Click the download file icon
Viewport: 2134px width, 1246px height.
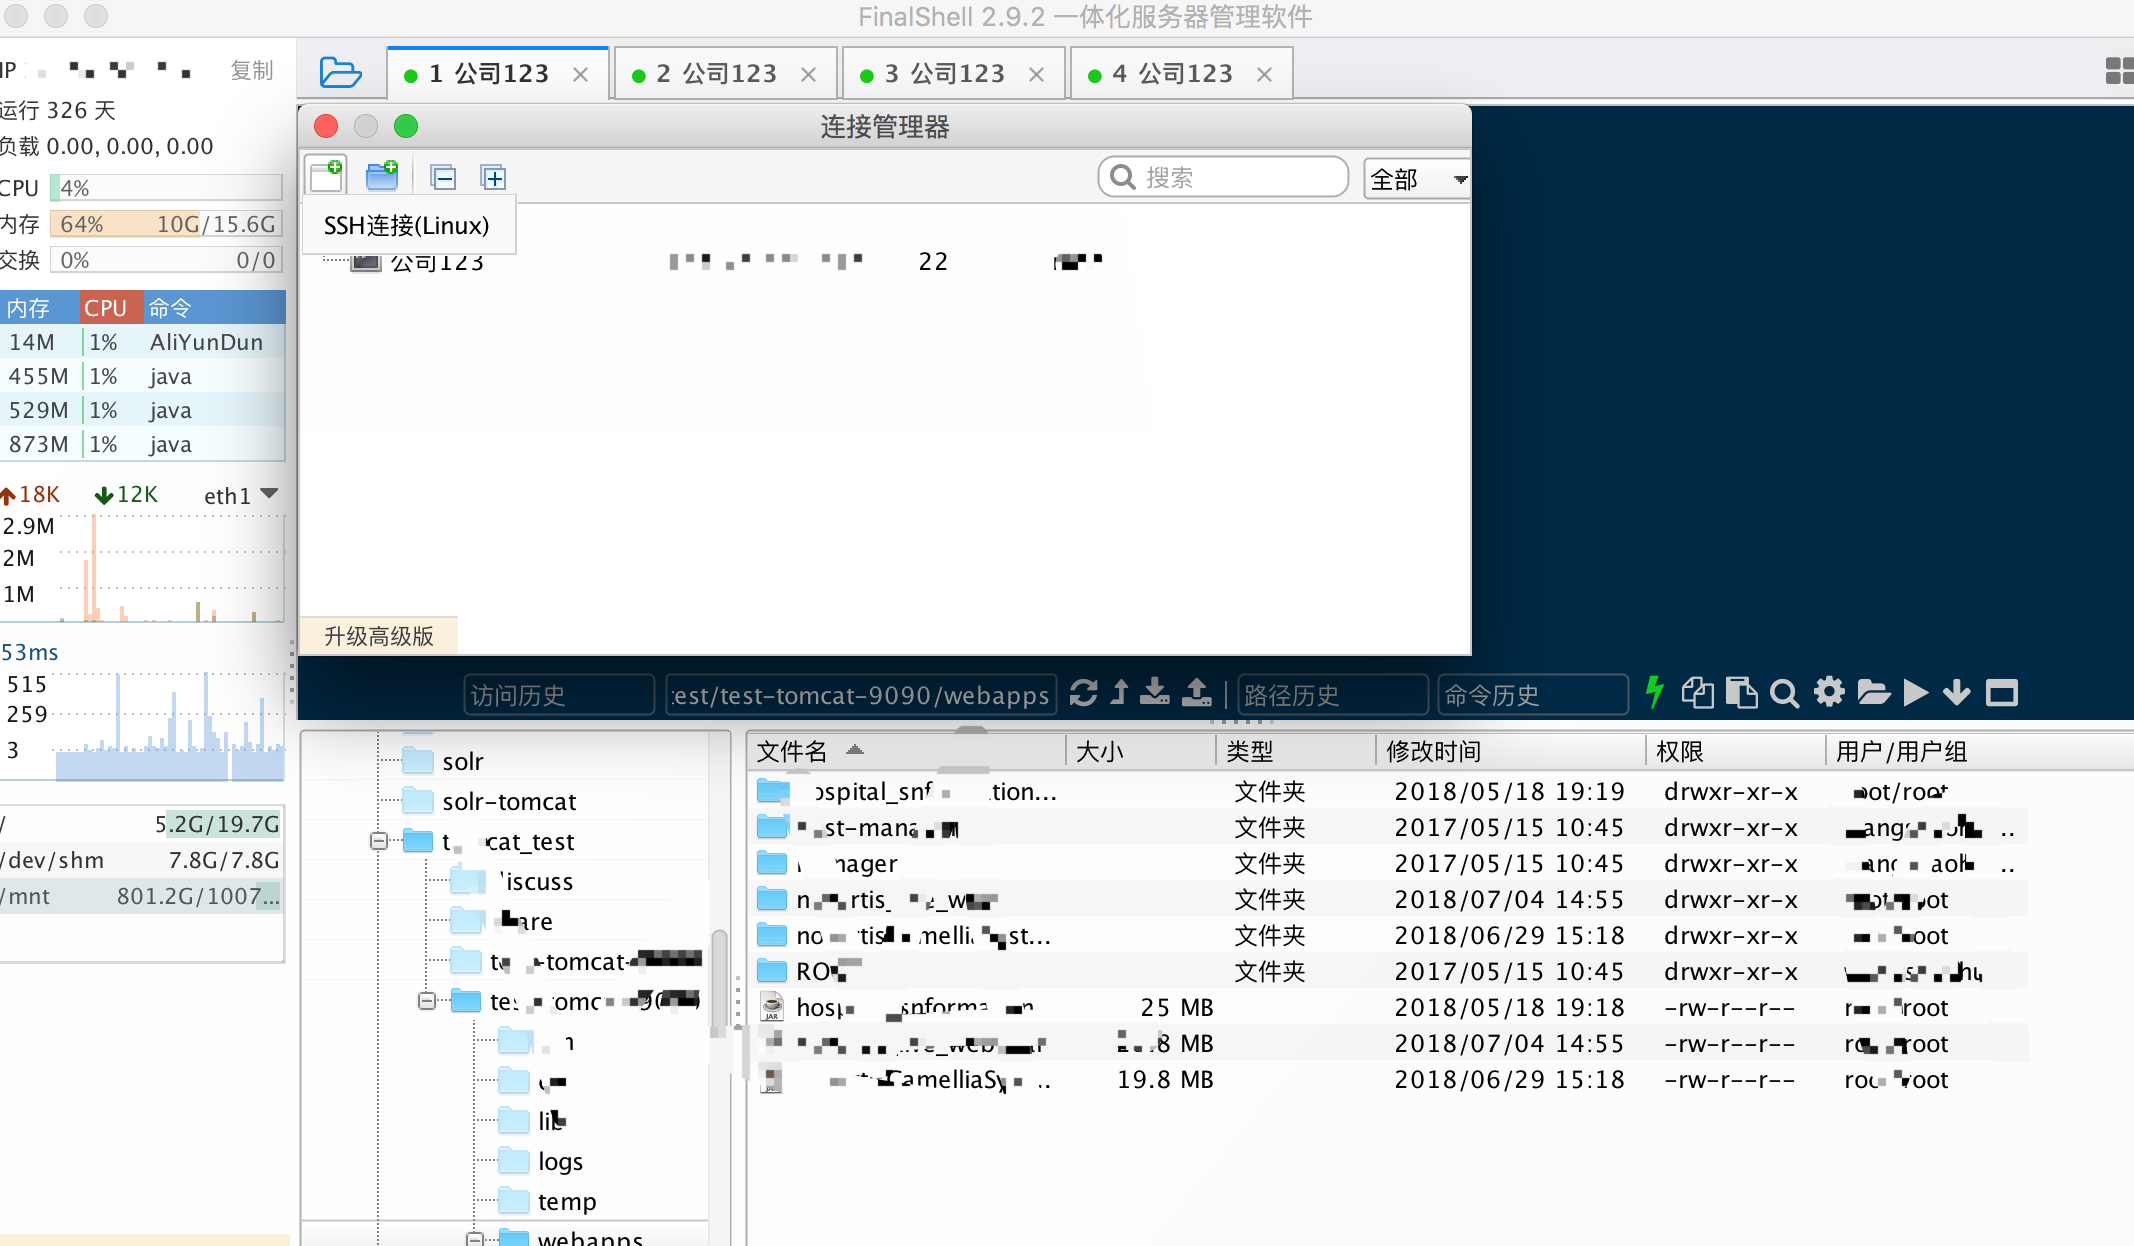click(1155, 692)
